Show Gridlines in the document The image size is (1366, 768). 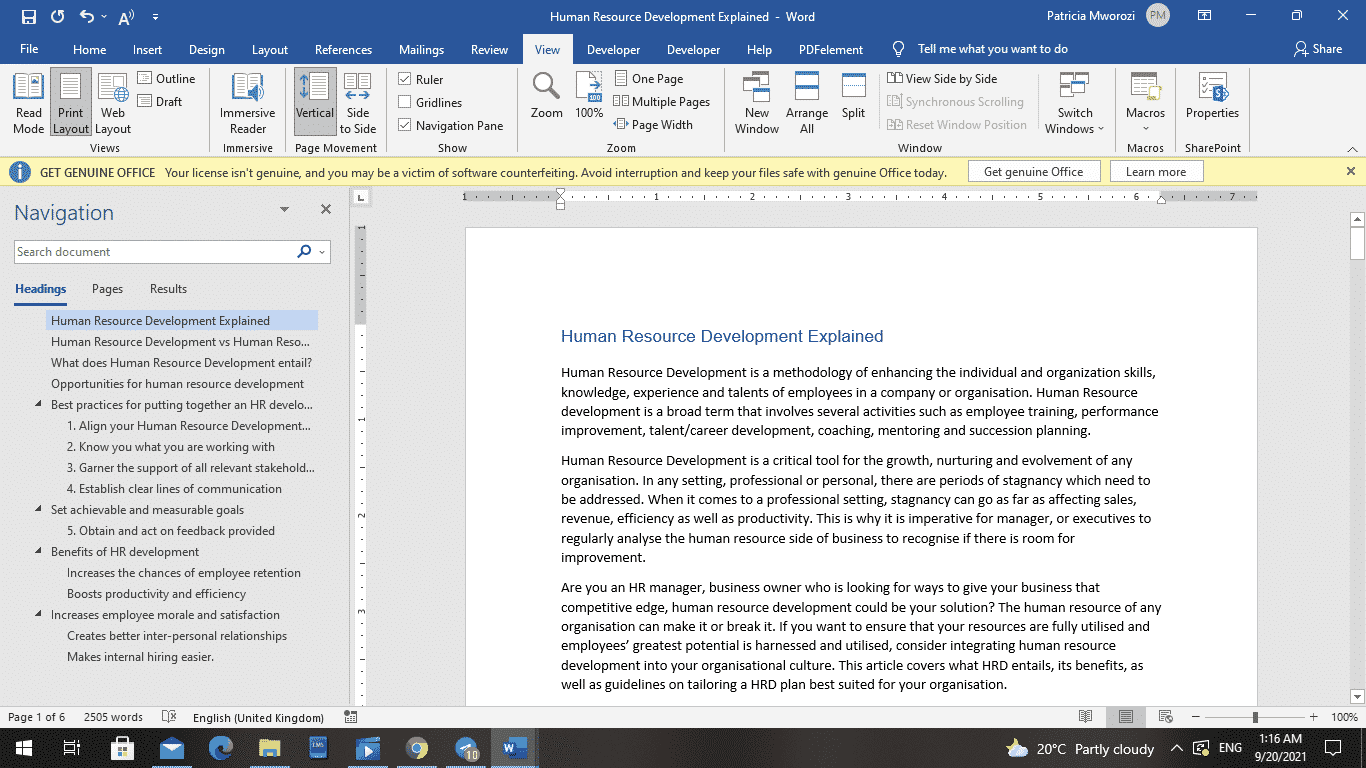pos(404,101)
